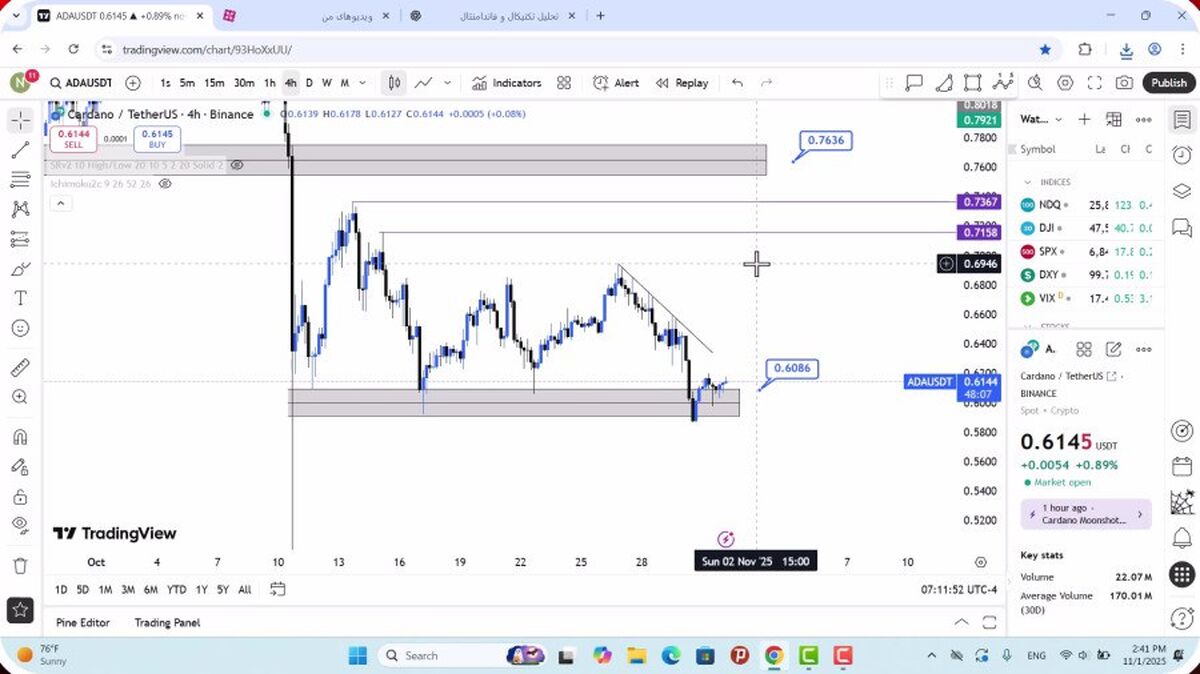Click the 07:11:52 UTC-4 timezone selector
The image size is (1200, 674).
959,590
